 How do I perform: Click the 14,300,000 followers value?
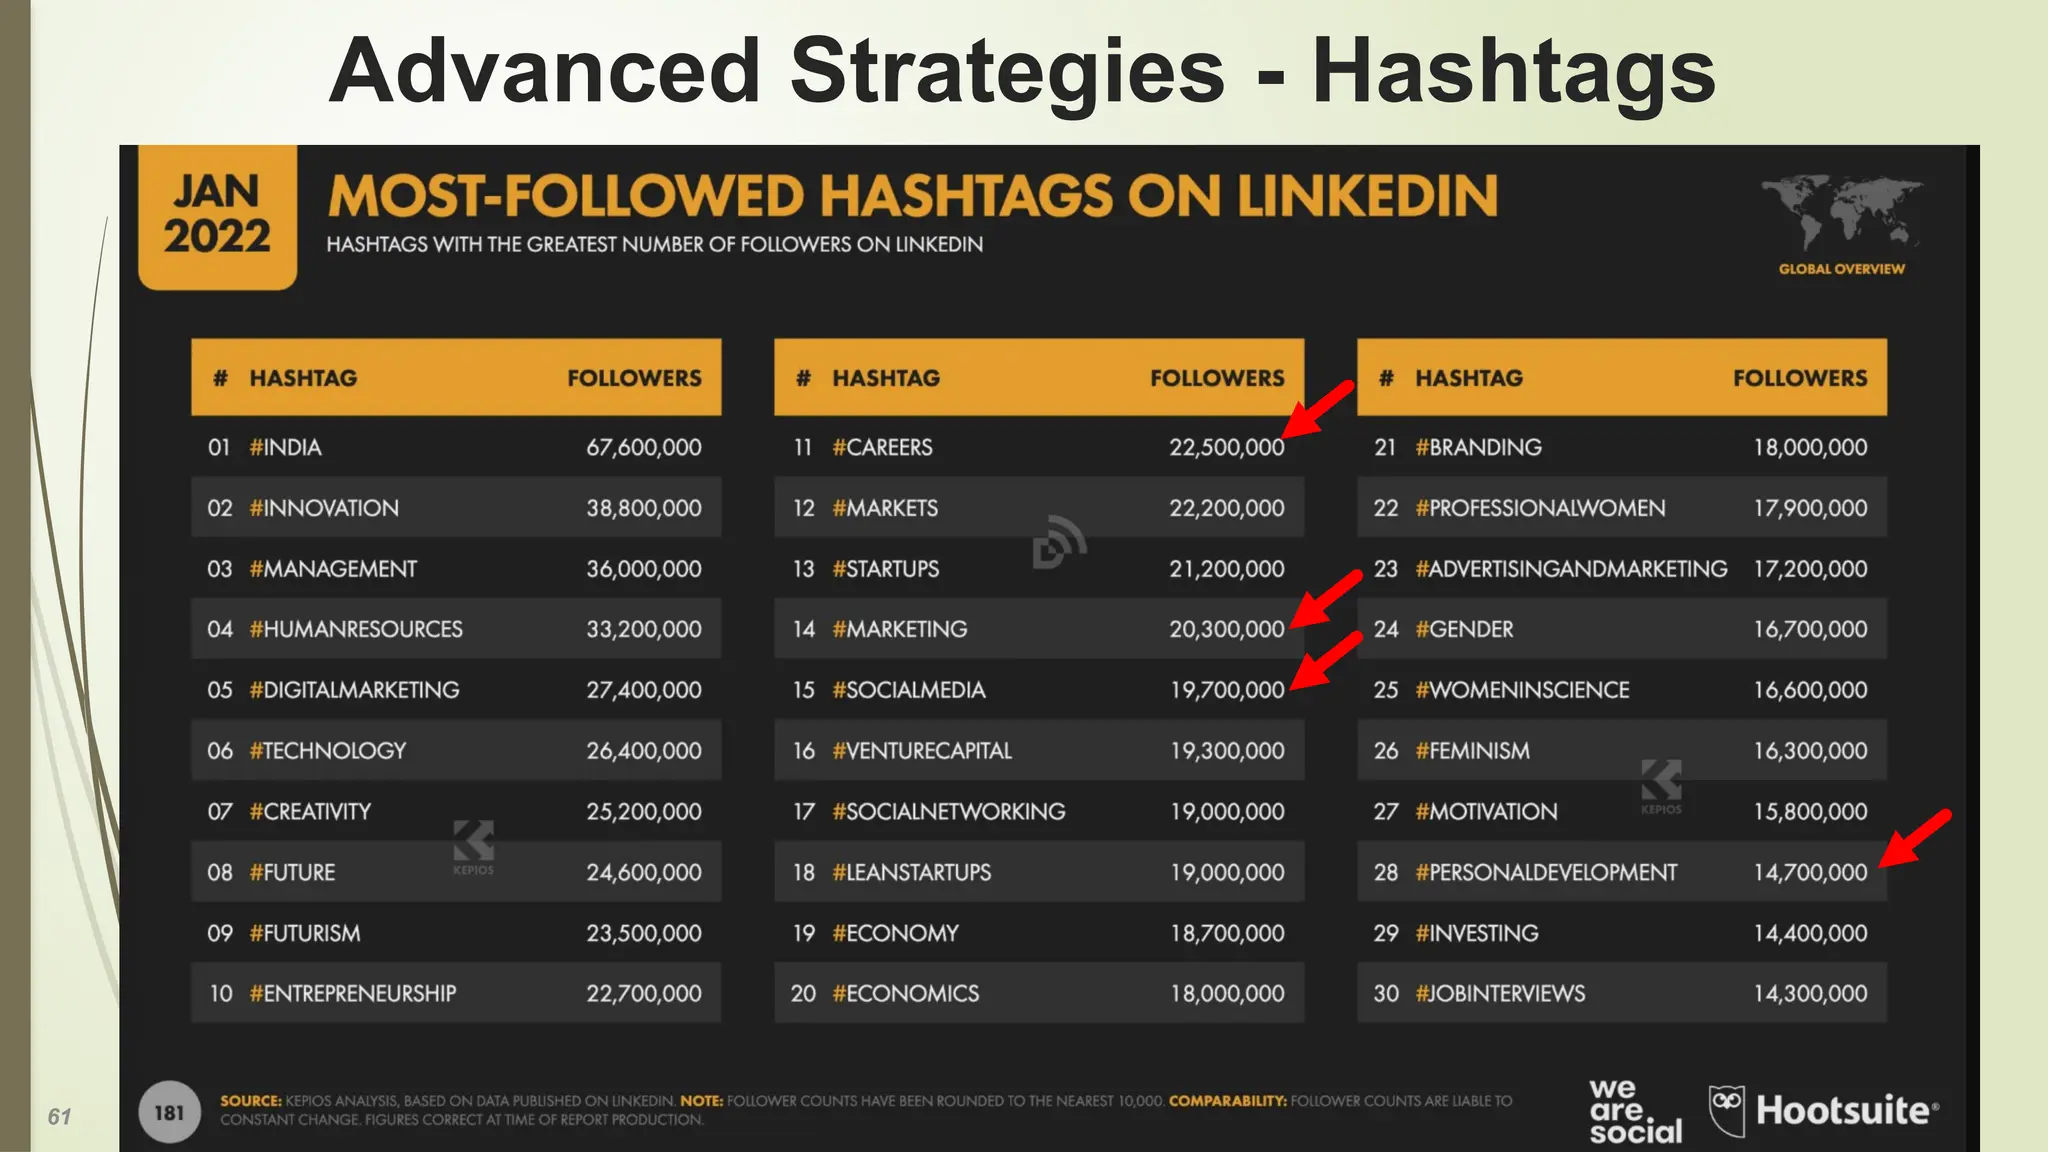[1810, 993]
